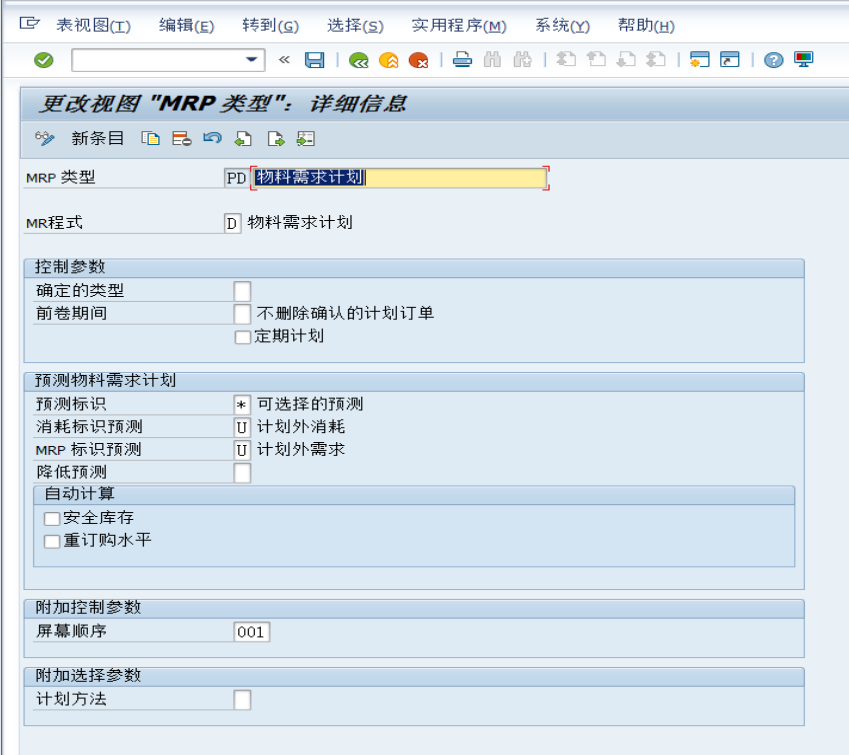849x755 pixels.
Task: Click the yellow Exit icon
Action: coord(389,60)
